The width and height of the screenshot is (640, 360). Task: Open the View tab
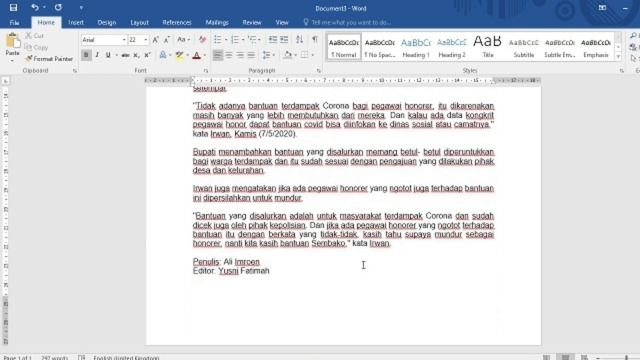282,22
